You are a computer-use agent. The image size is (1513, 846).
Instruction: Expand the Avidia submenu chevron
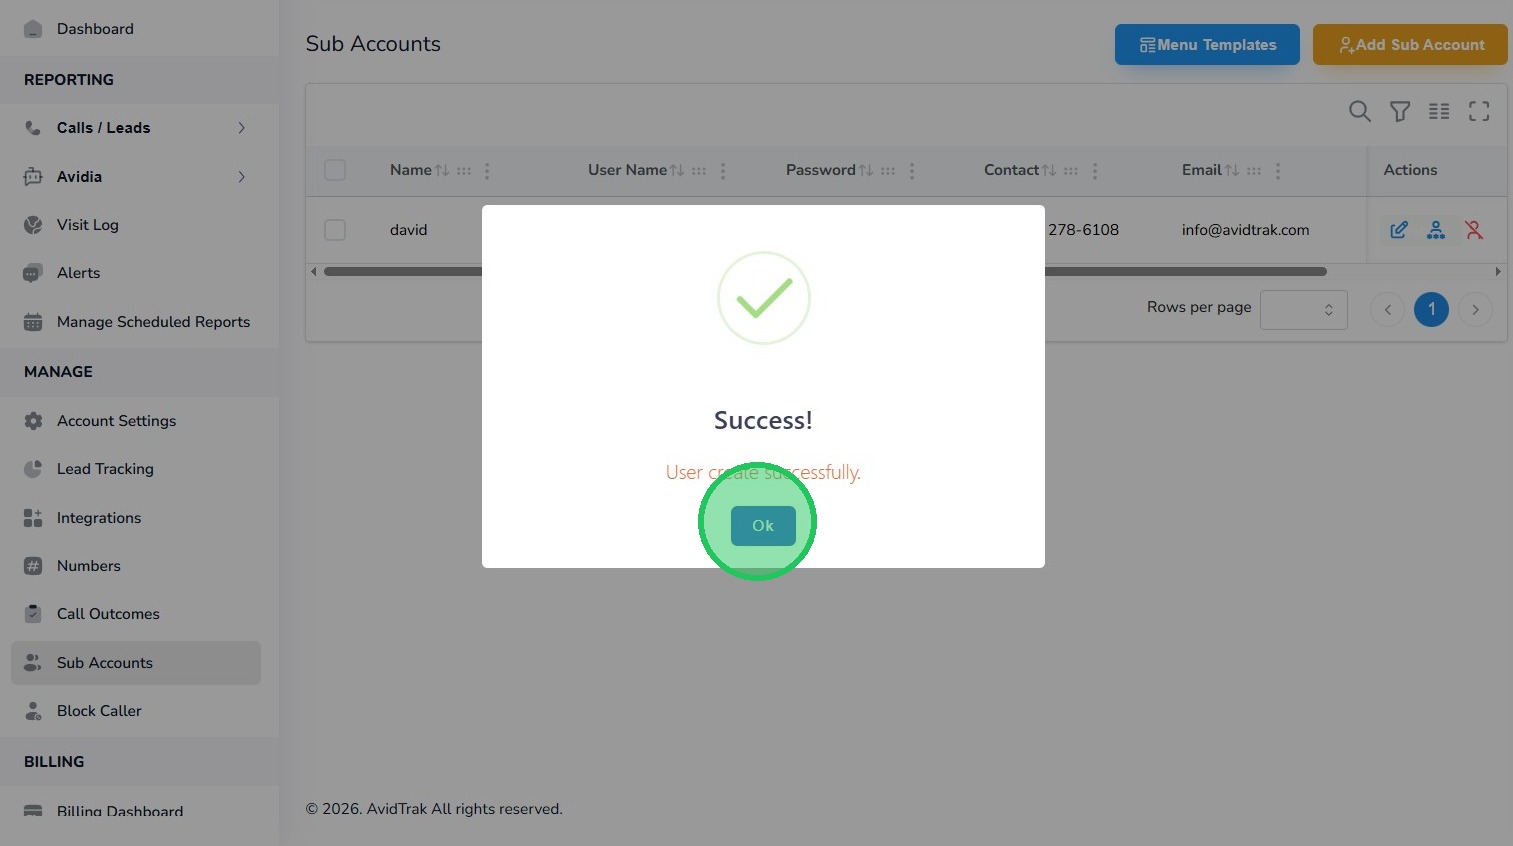pyautogui.click(x=241, y=177)
